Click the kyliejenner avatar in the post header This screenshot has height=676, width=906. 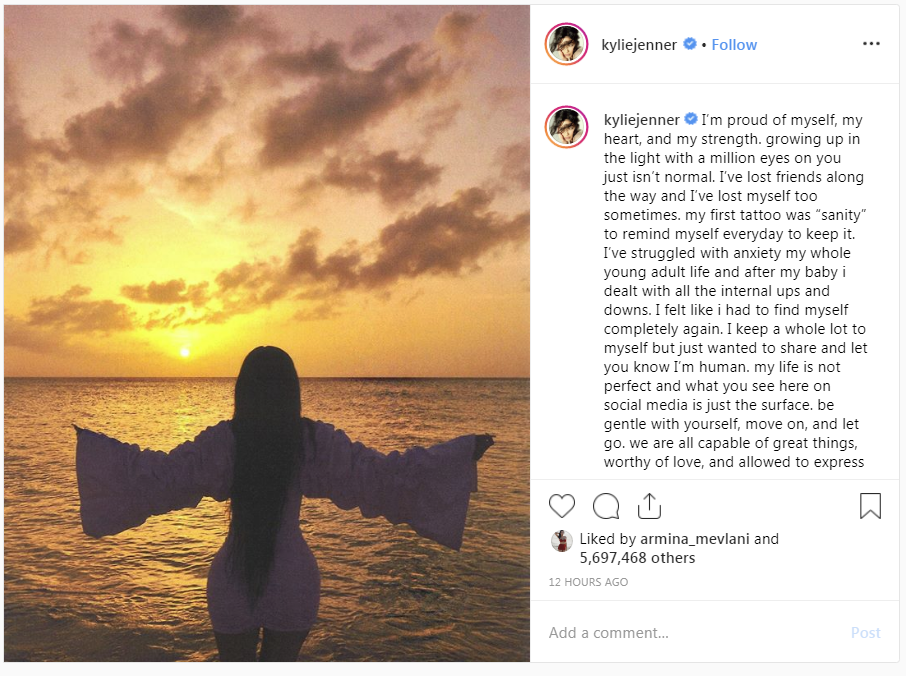[565, 44]
